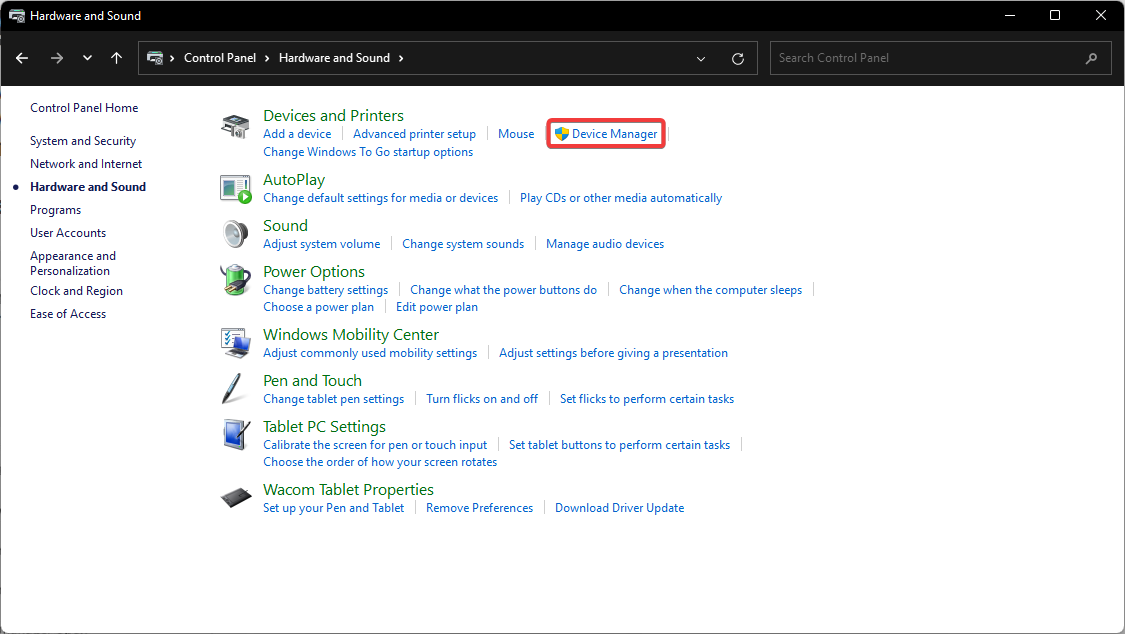Open the Windows Mobility Center heading
The image size is (1125, 634).
(x=351, y=335)
